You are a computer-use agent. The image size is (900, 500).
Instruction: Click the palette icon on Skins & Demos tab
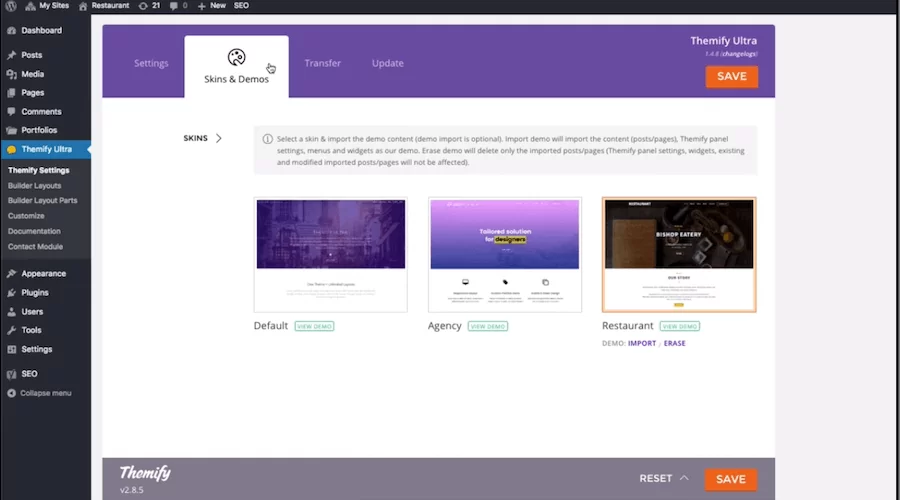click(236, 57)
